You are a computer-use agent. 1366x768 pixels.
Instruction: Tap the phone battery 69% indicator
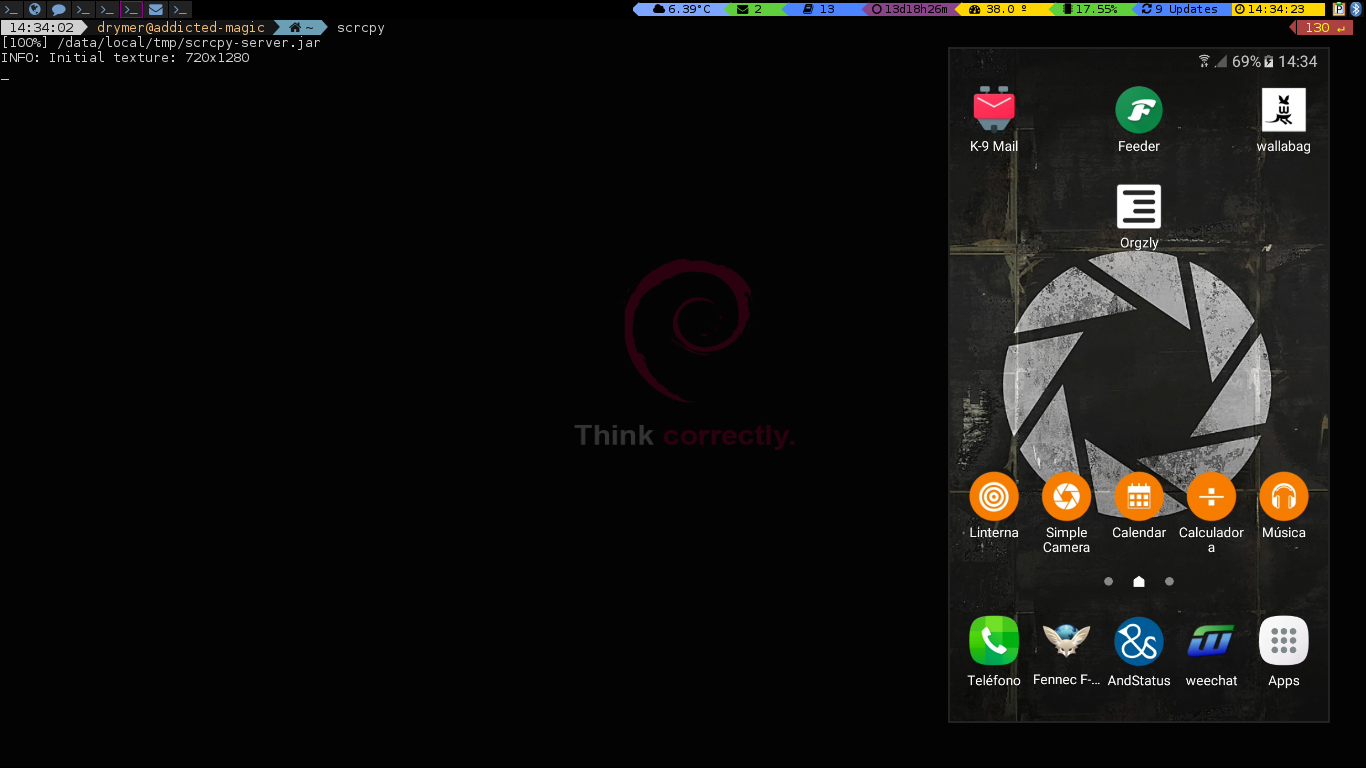pos(1252,61)
